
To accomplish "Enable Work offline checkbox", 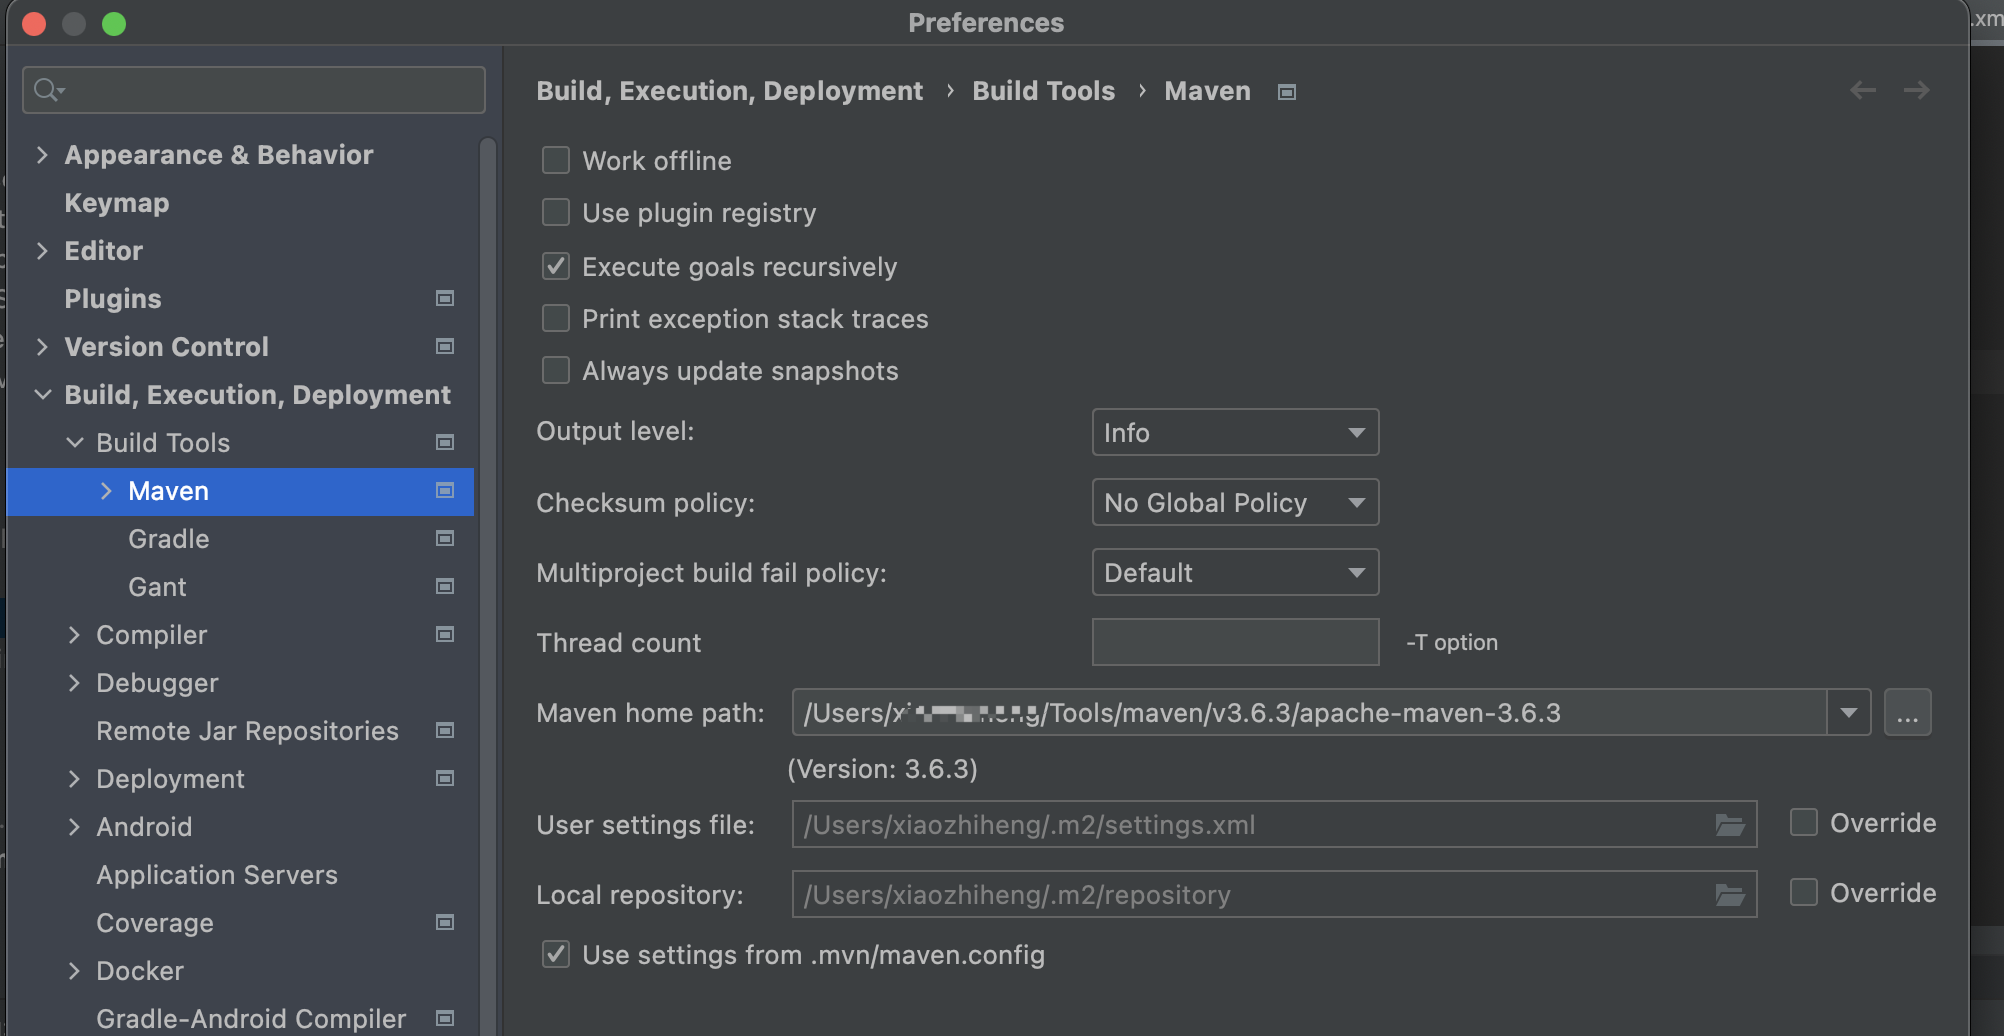I will click(555, 160).
